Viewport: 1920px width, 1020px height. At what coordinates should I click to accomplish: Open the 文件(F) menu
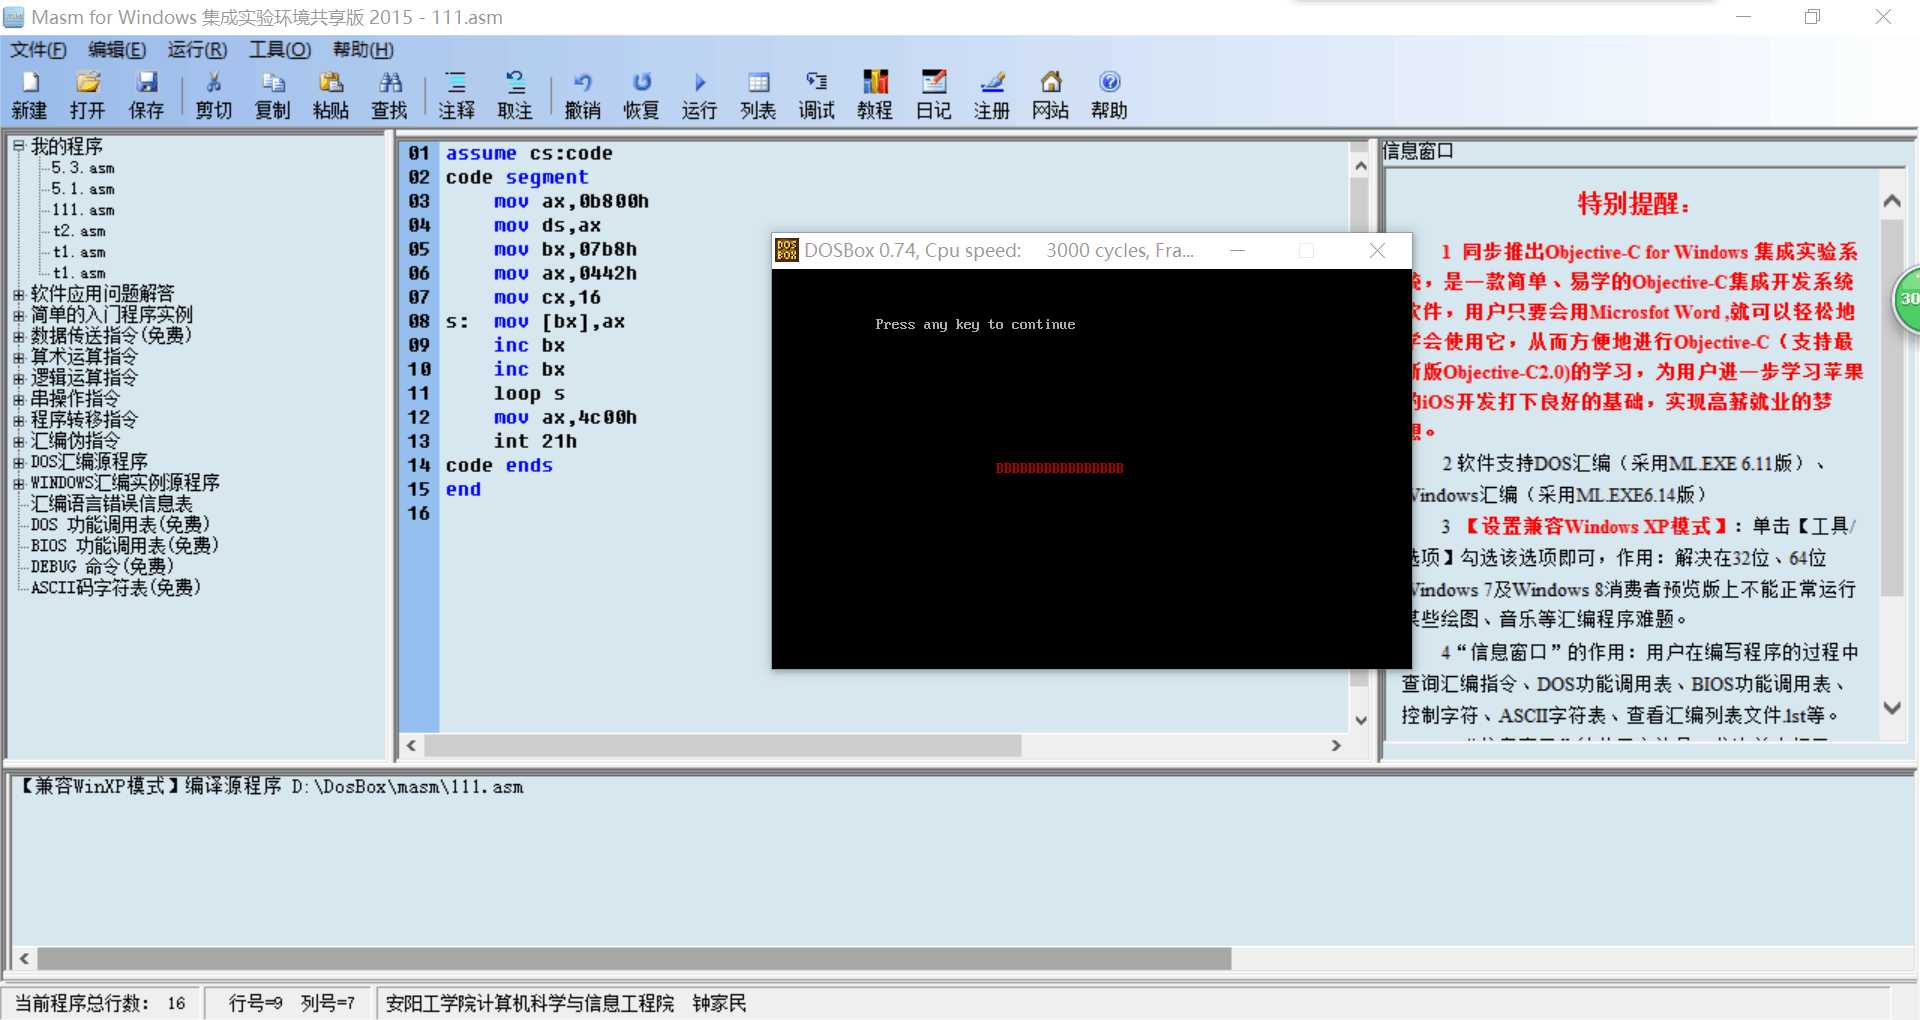38,50
